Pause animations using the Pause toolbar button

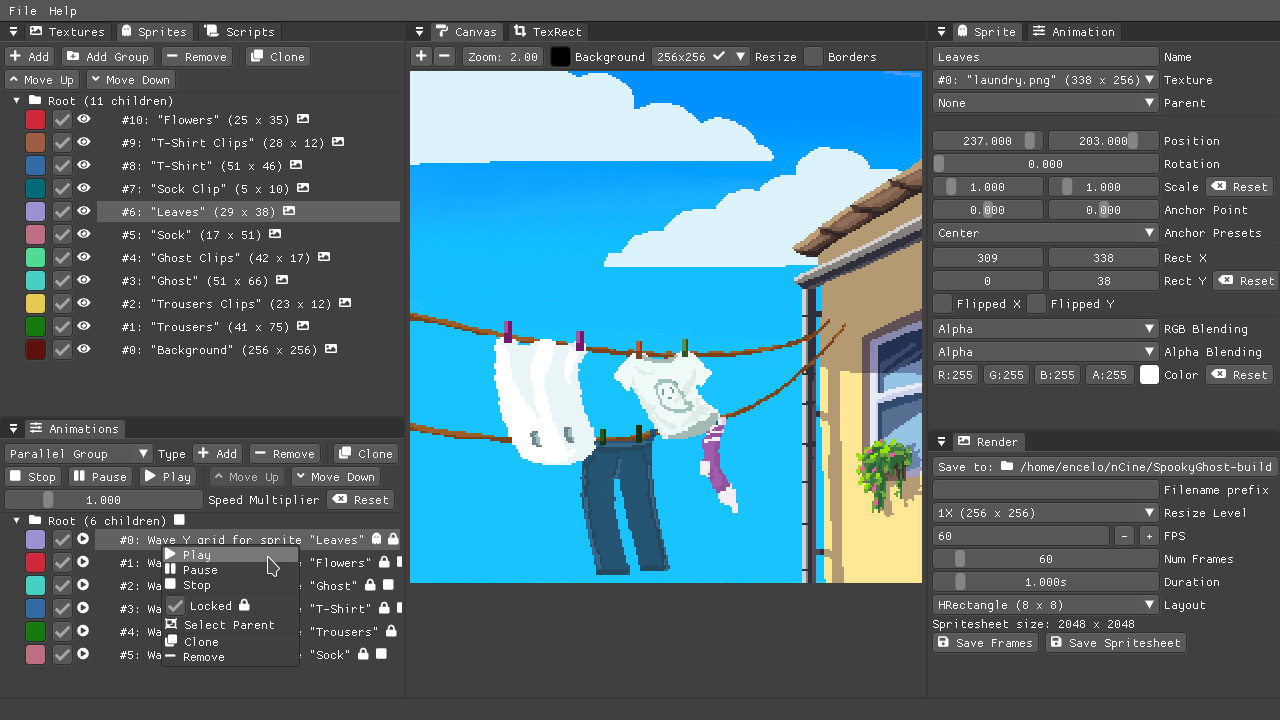[100, 477]
